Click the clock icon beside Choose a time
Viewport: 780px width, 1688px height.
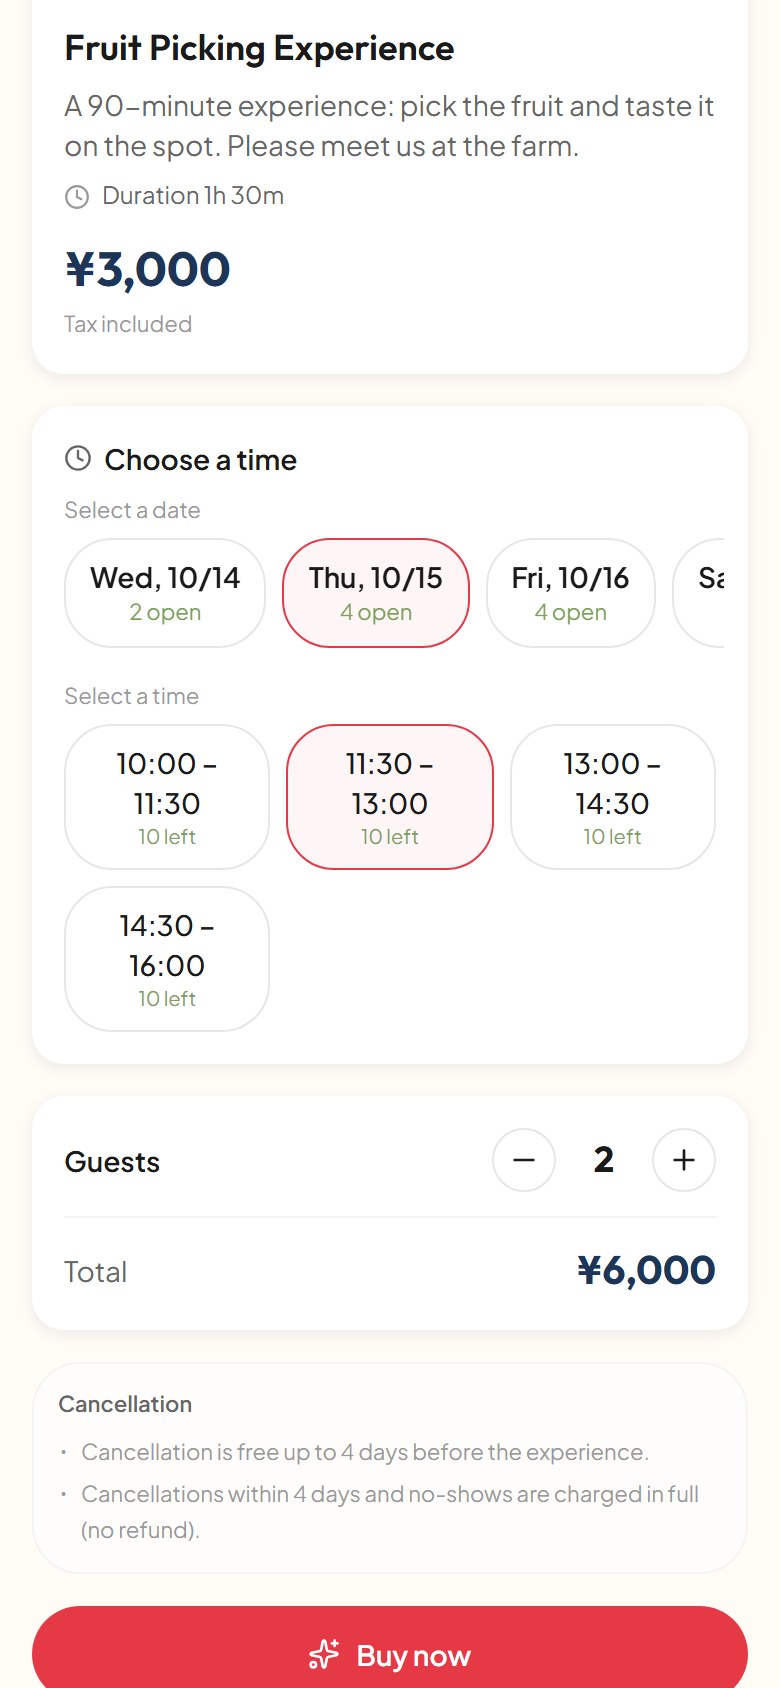[78, 458]
